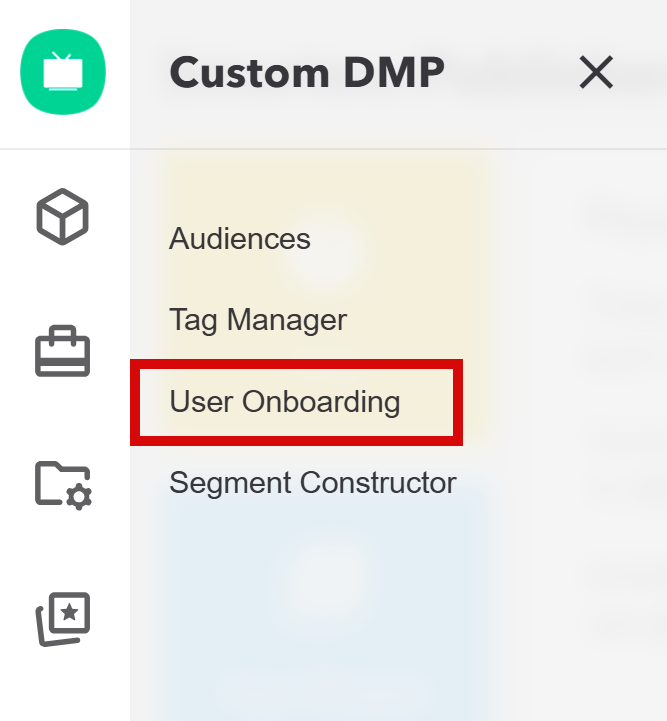Open the folder with gear icon
This screenshot has width=667, height=721.
63,485
